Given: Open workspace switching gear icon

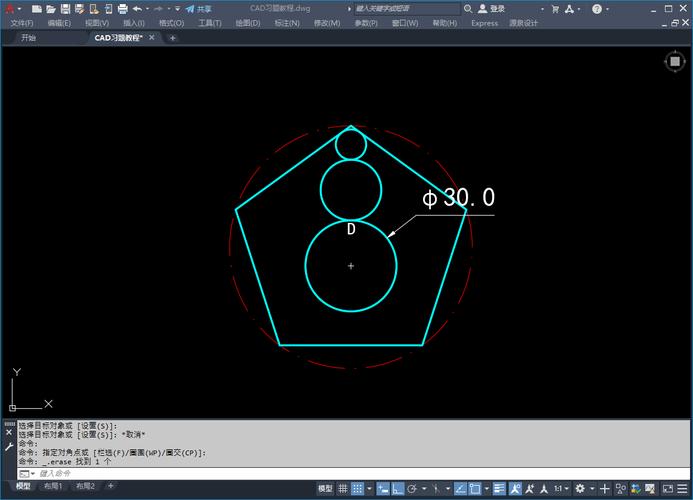Looking at the screenshot, I should (580, 489).
